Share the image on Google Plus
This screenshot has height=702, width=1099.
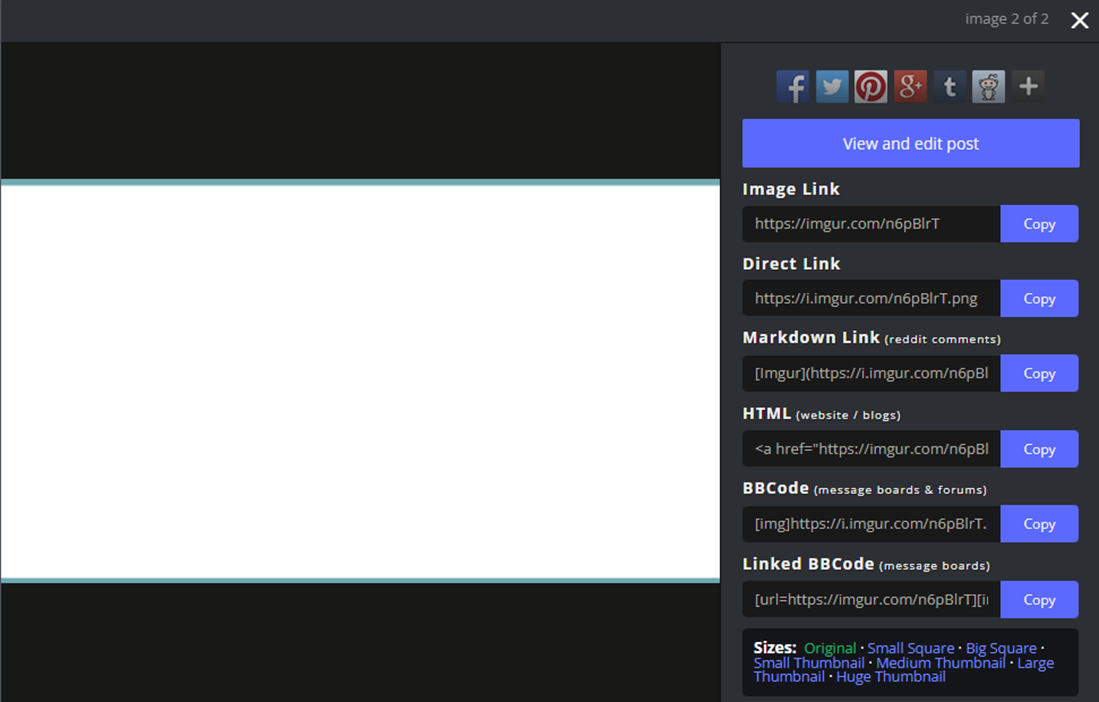tap(910, 87)
